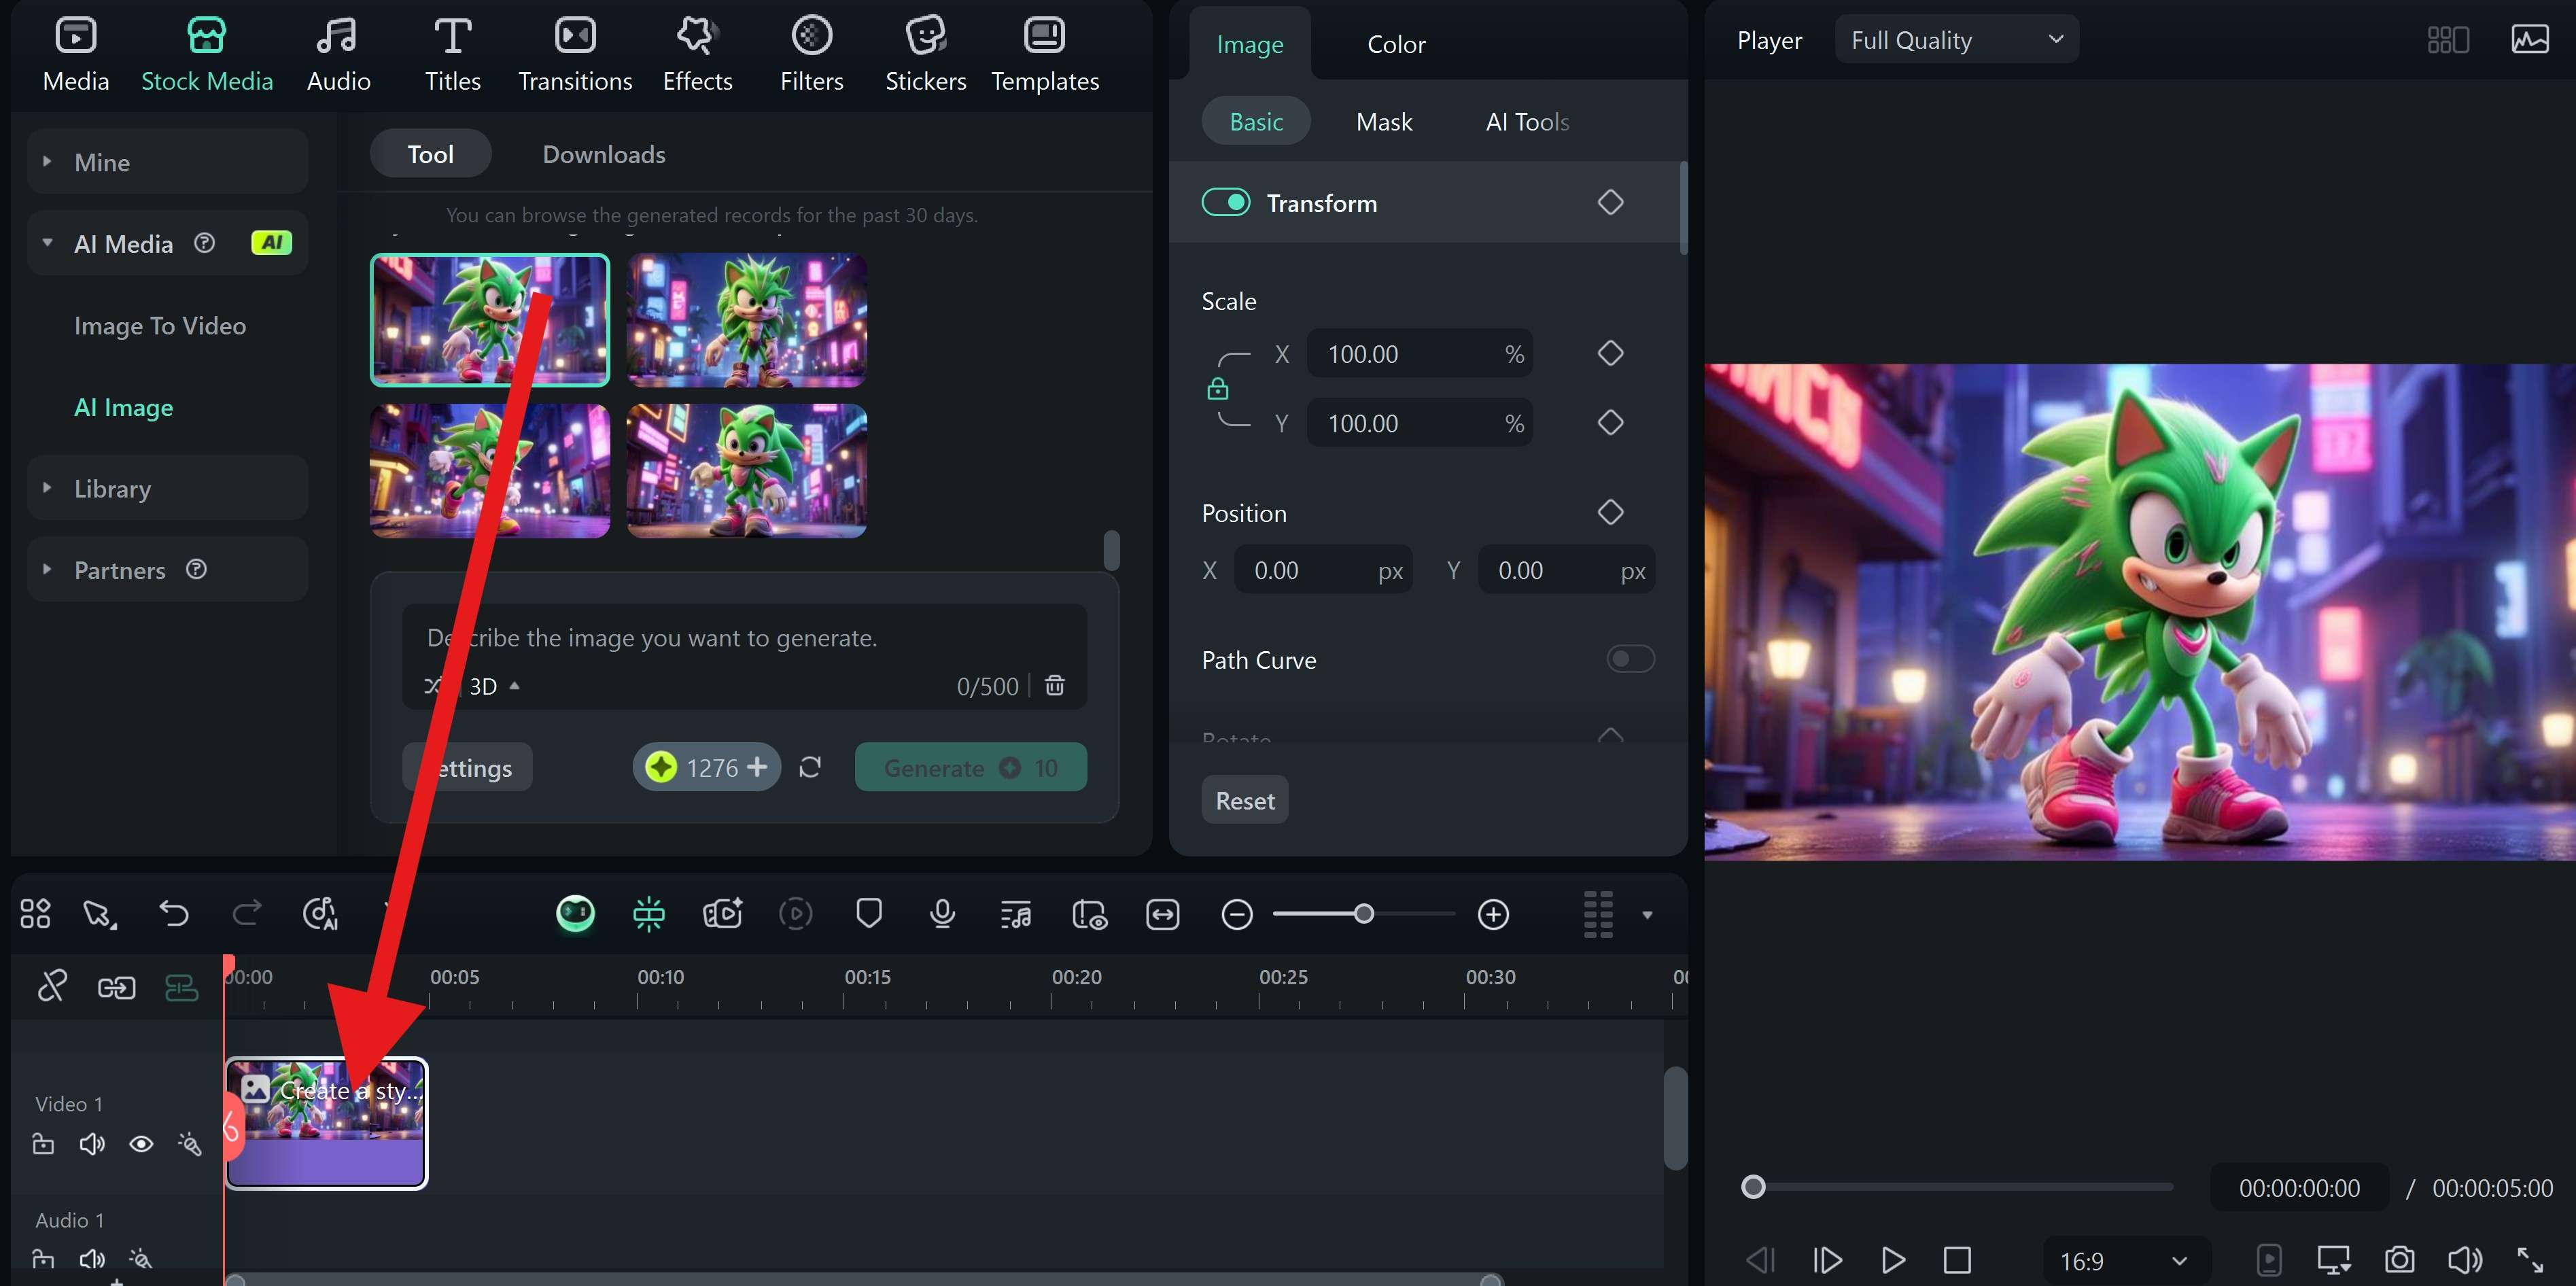The image size is (2576, 1286).
Task: Take a snapshot with camera icon
Action: [2399, 1259]
